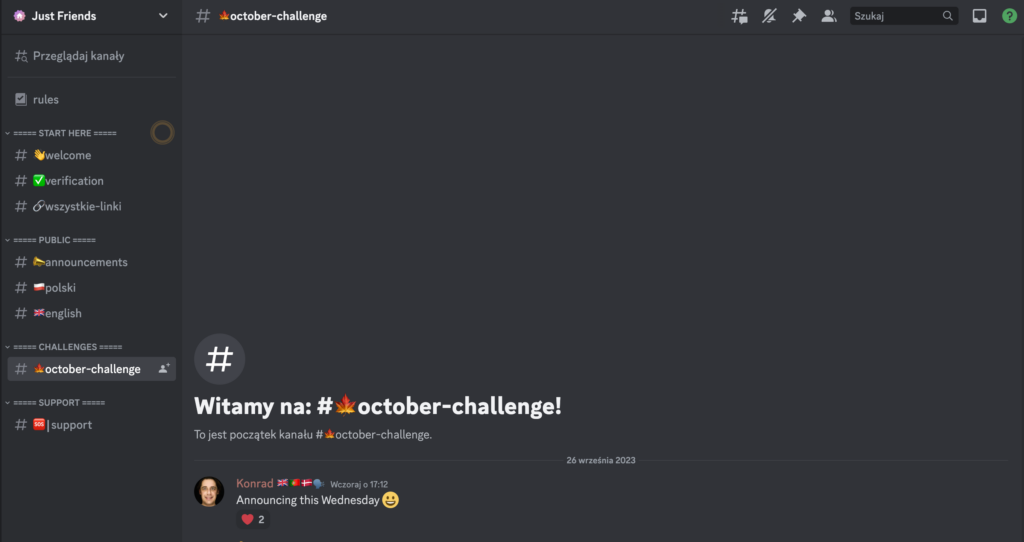
Task: Click the heart reaction with count 2
Action: [x=253, y=520]
